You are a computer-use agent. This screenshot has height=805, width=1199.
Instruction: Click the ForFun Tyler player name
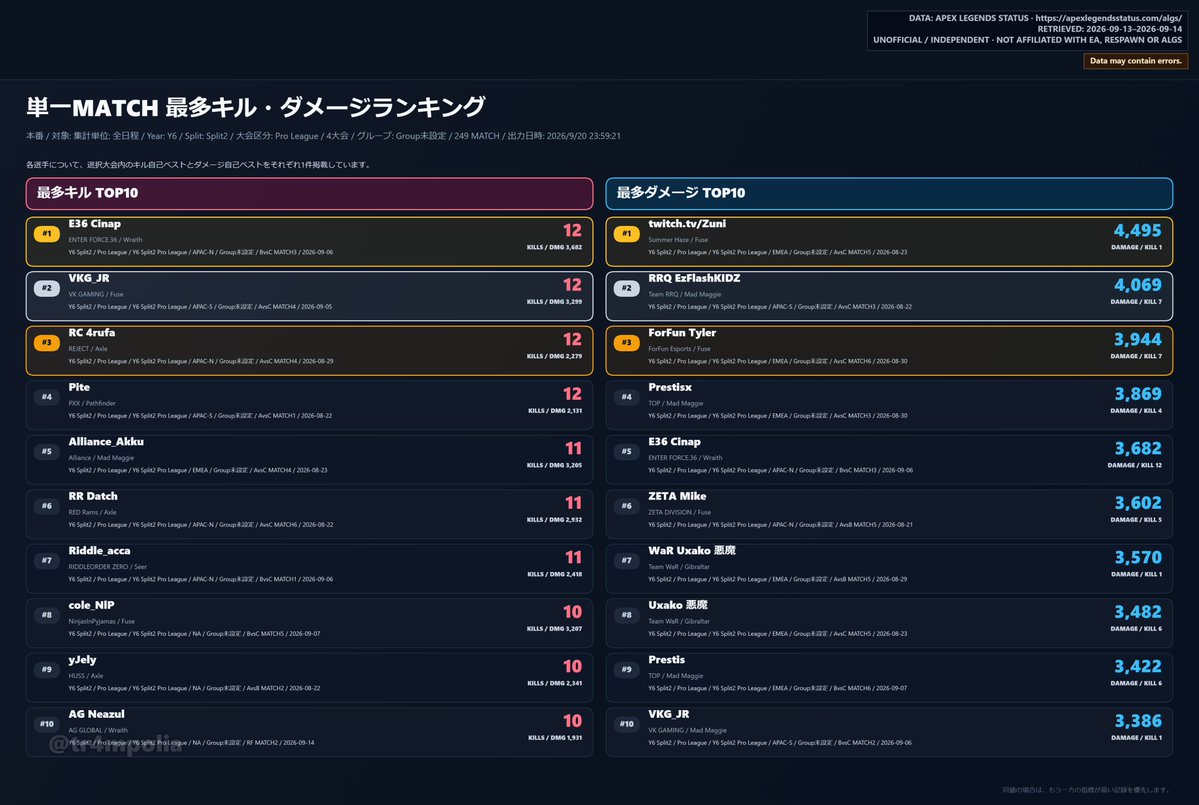tap(682, 333)
